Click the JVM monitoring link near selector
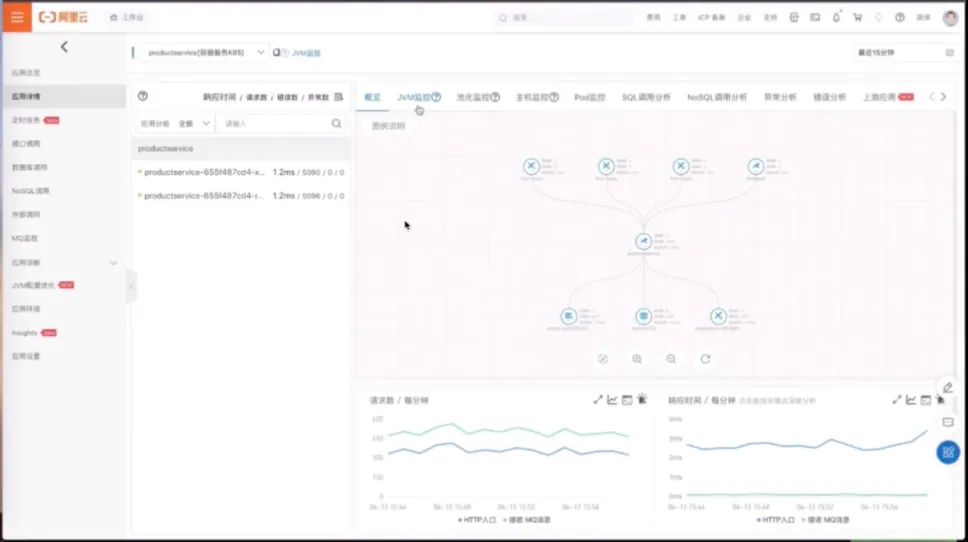This screenshot has width=968, height=542. point(306,53)
